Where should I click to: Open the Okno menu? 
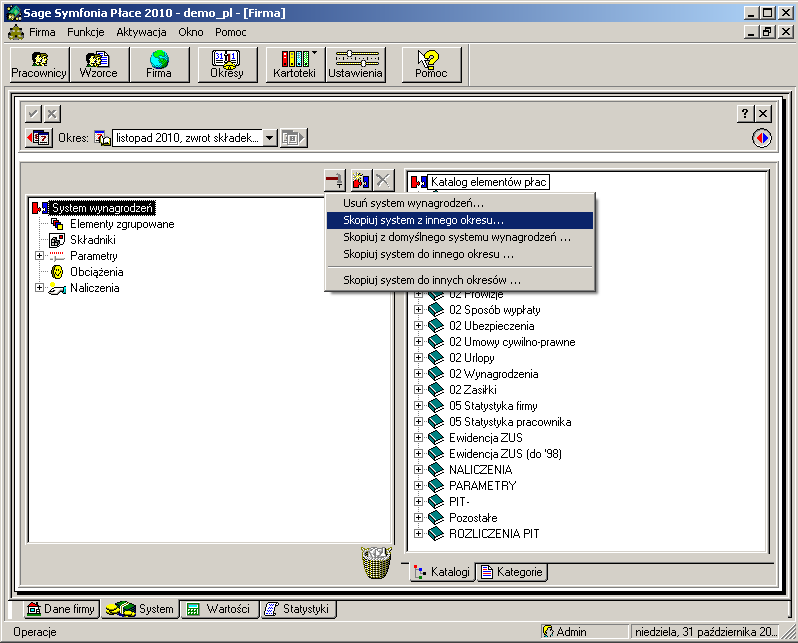(191, 32)
